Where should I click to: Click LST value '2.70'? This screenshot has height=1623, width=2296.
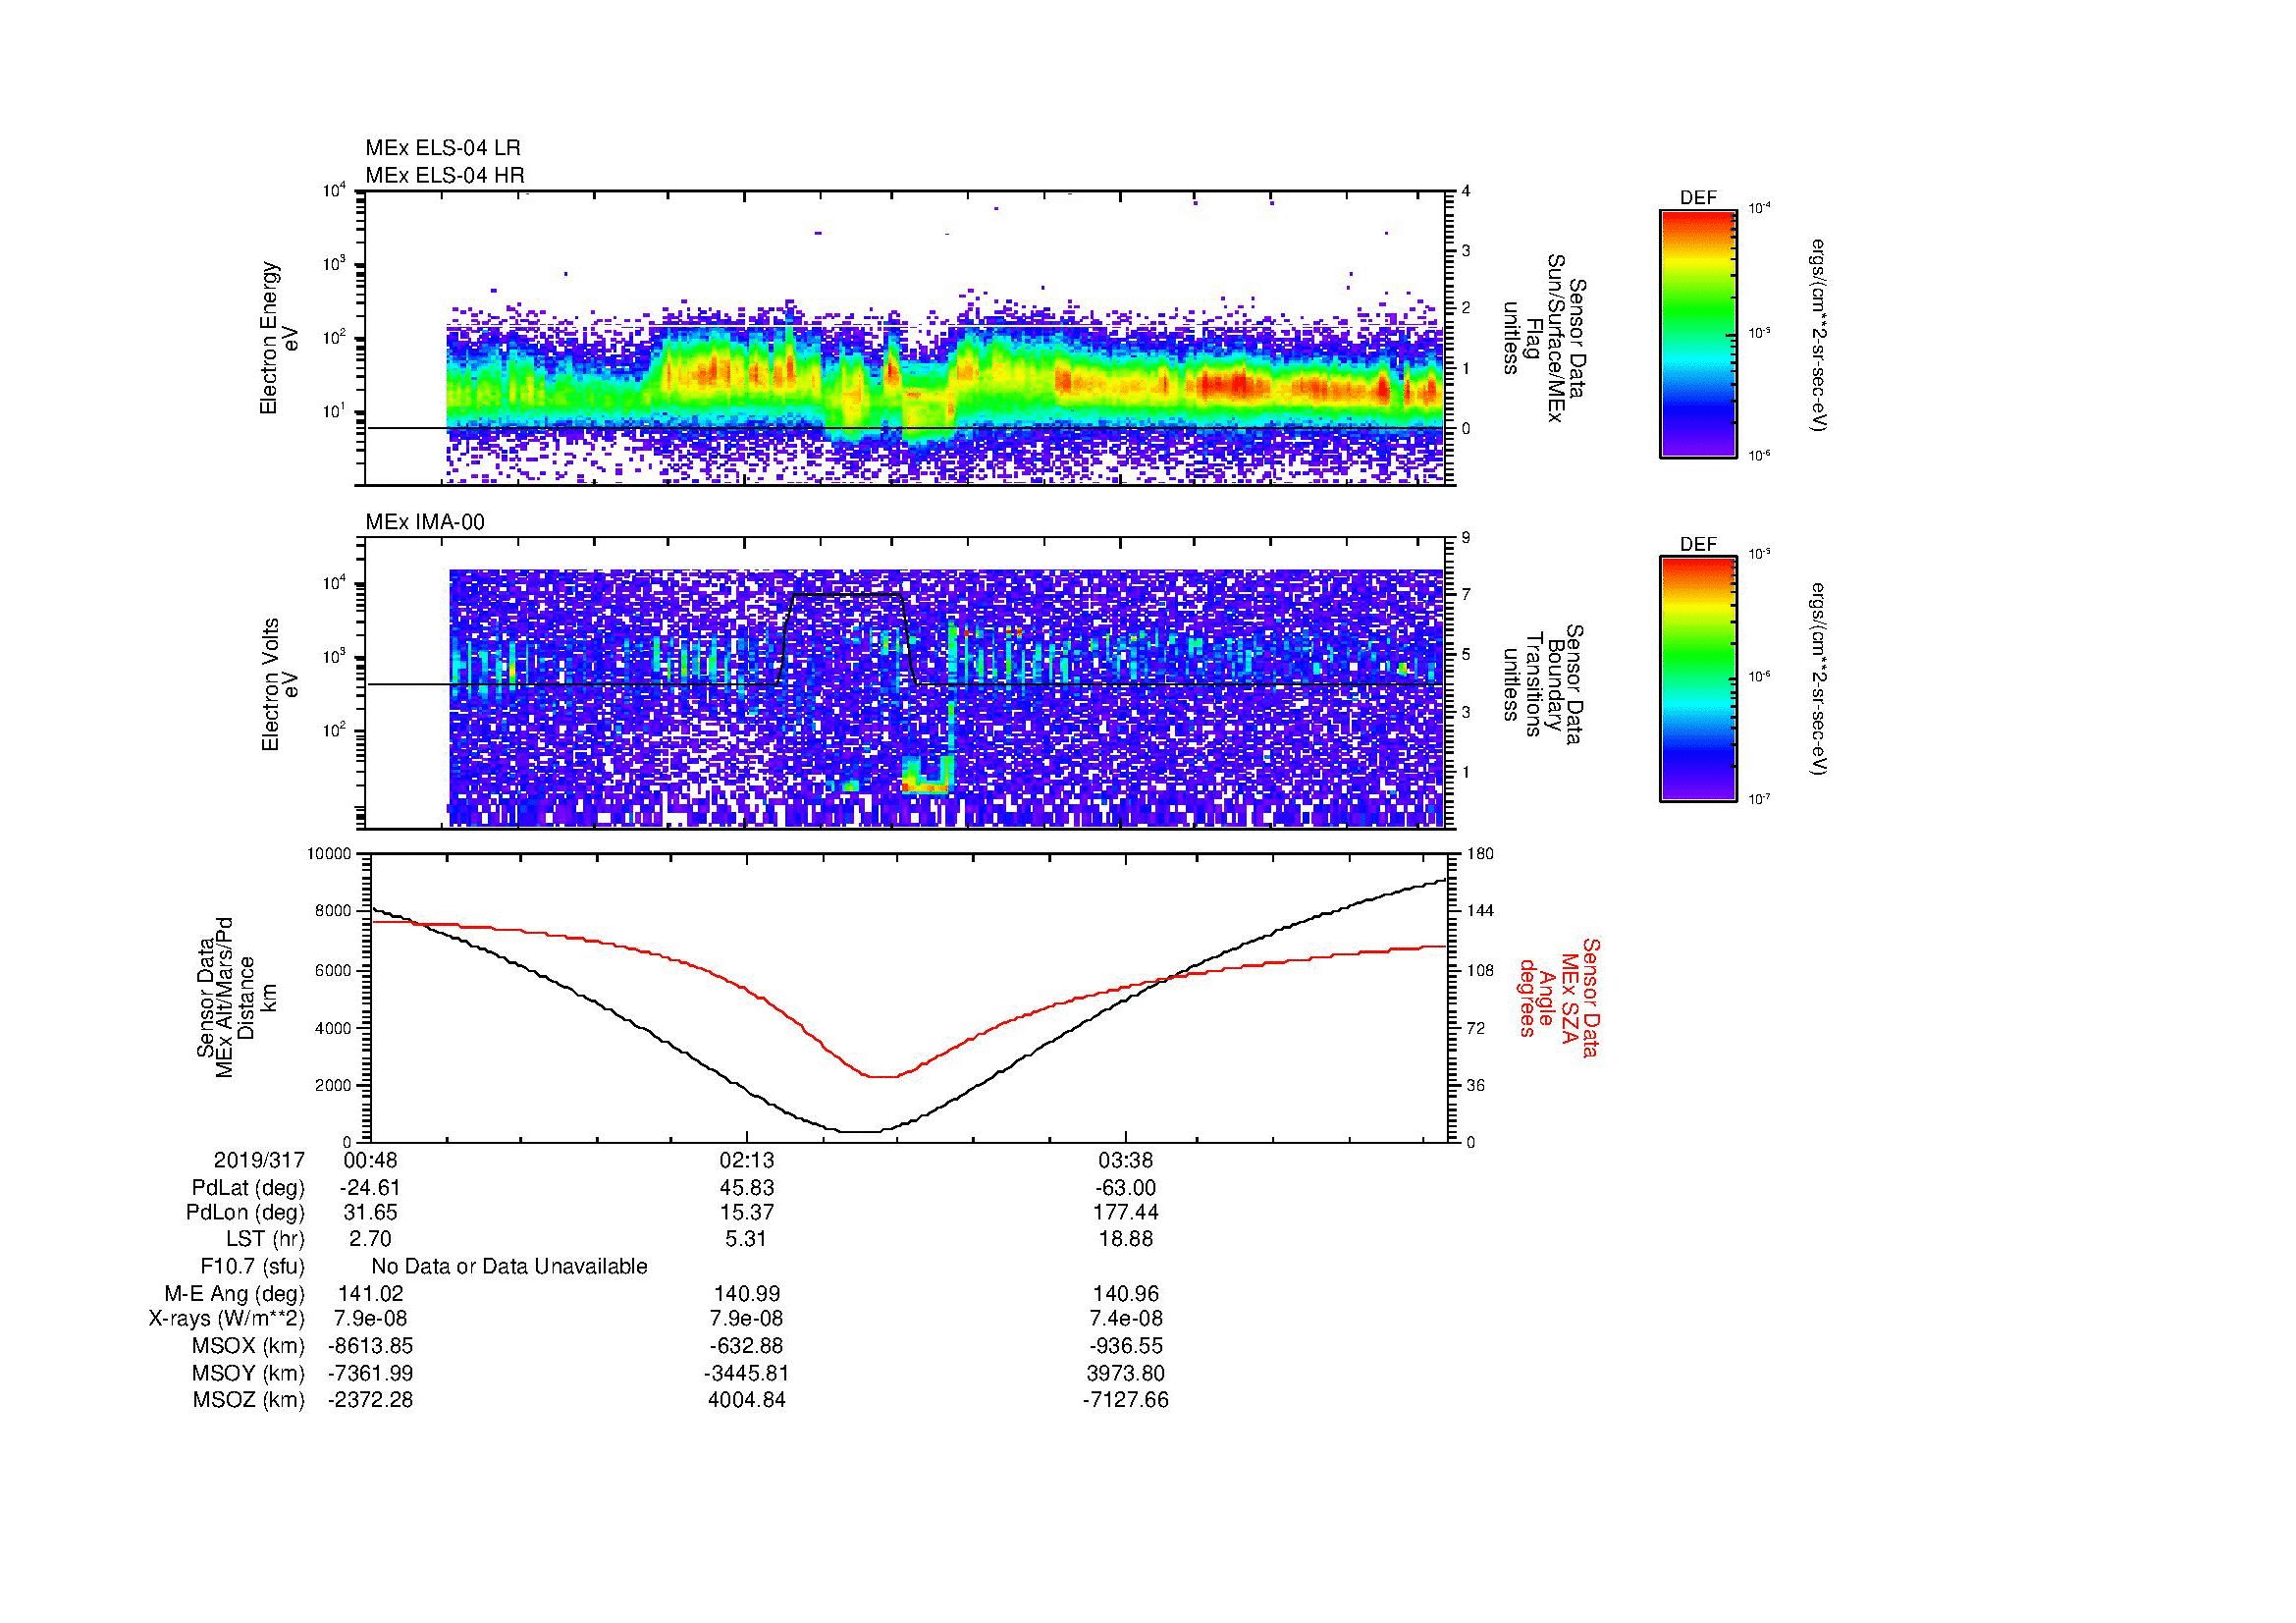[370, 1239]
